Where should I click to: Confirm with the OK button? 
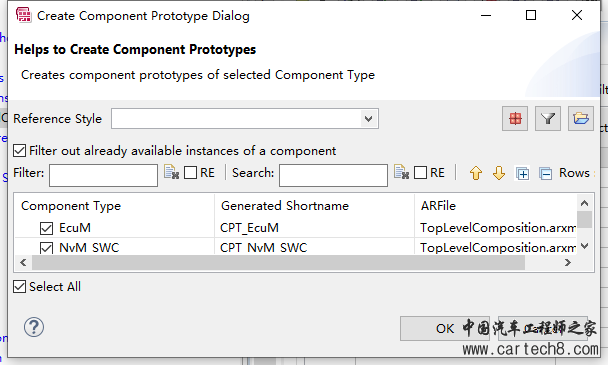(x=445, y=329)
